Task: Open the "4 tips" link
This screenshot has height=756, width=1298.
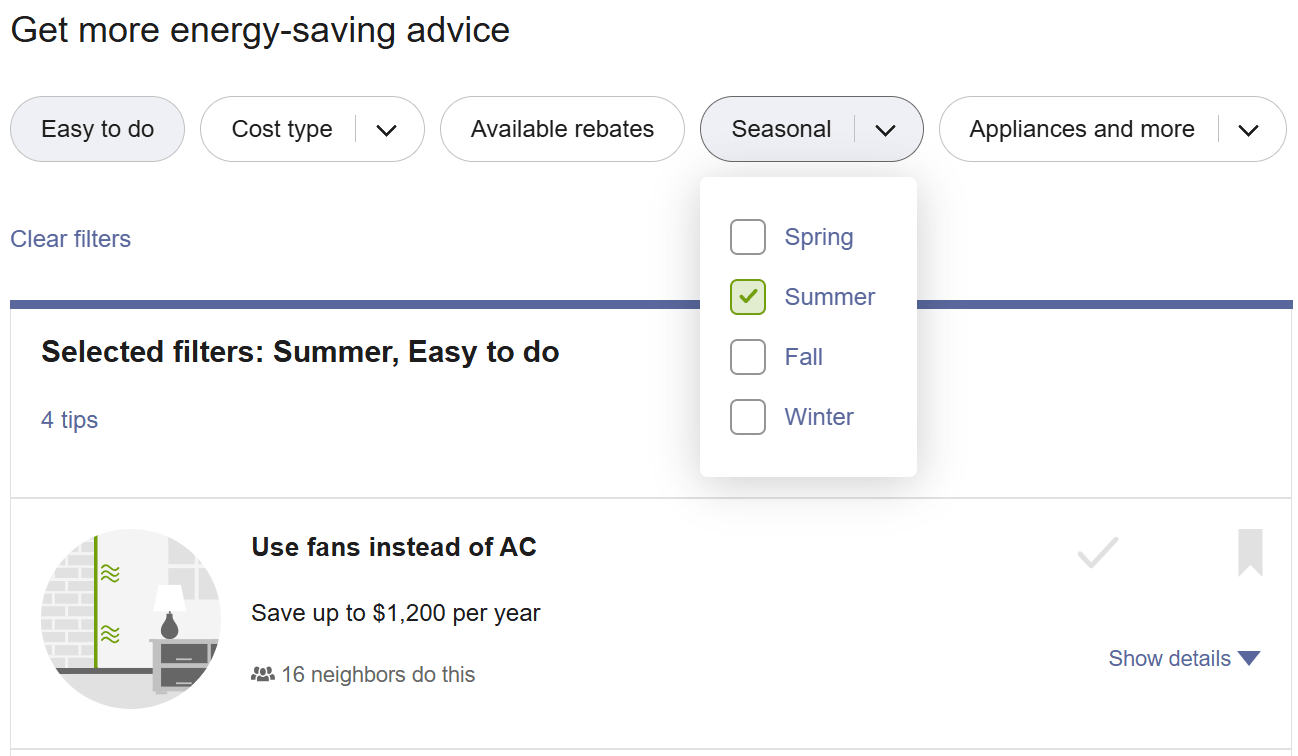Action: click(69, 419)
